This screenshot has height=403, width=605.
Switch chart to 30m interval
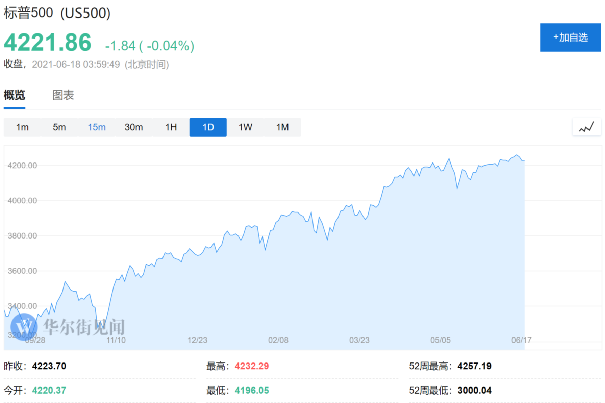[x=134, y=127]
